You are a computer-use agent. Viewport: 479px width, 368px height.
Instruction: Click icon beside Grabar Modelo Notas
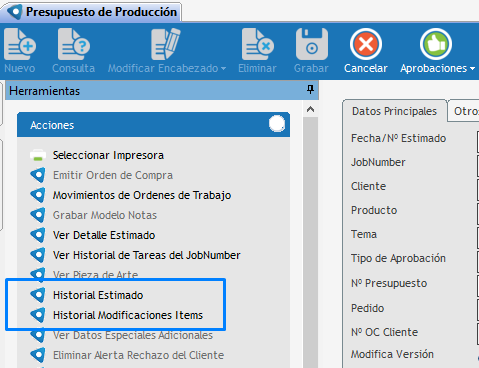(x=38, y=215)
